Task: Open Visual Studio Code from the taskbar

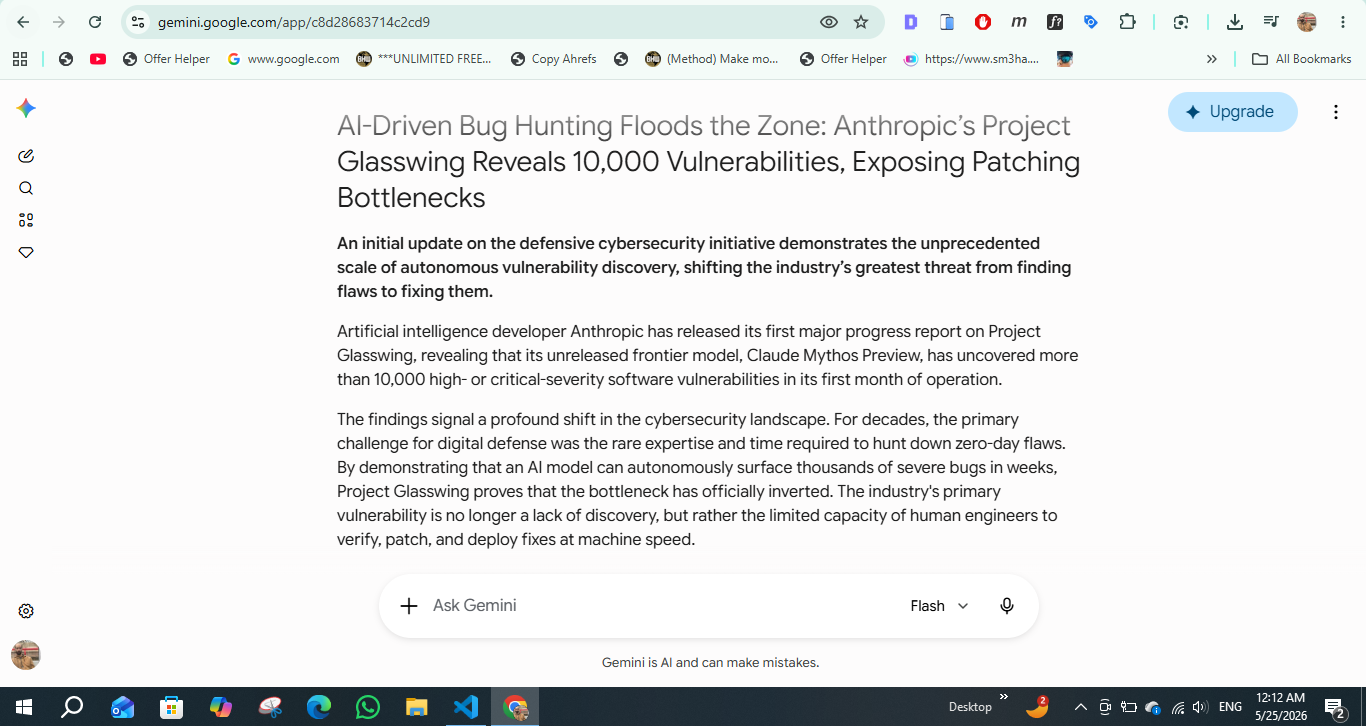Action: pyautogui.click(x=466, y=707)
